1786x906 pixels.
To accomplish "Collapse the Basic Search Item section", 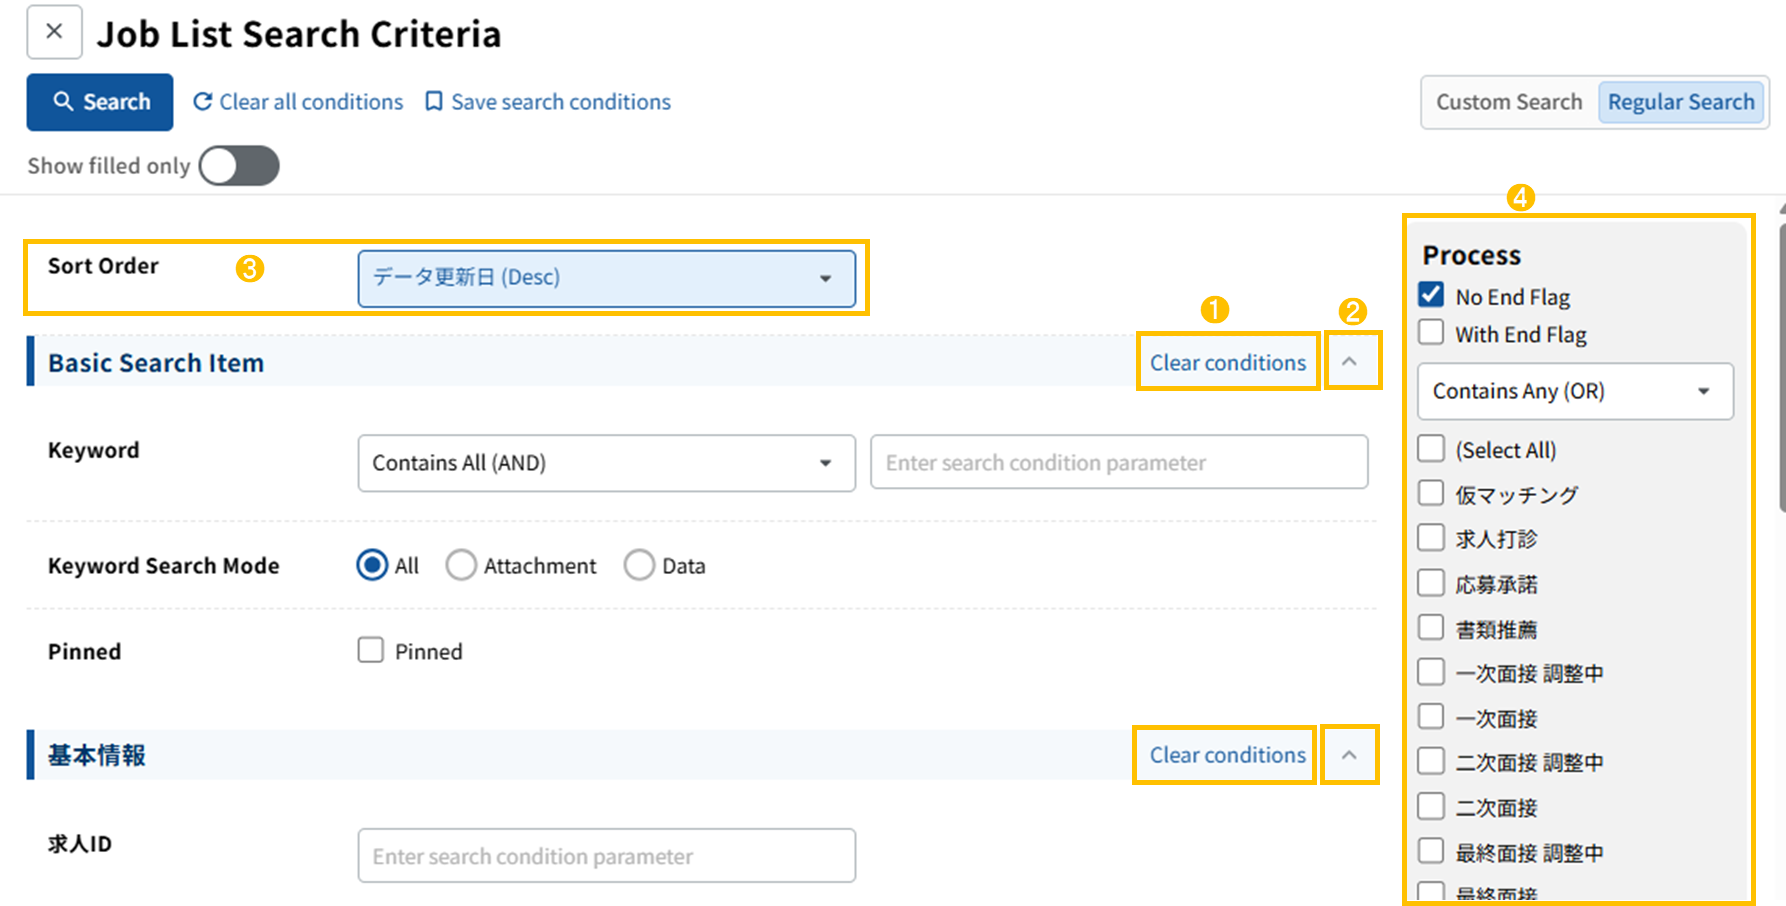I will (x=1349, y=361).
